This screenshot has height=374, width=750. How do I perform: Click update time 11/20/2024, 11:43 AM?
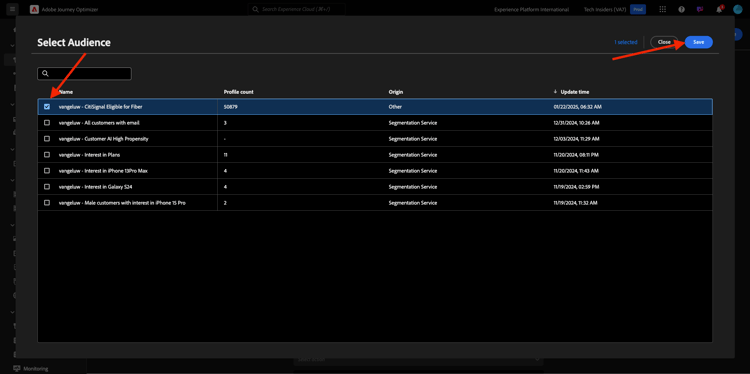(576, 171)
